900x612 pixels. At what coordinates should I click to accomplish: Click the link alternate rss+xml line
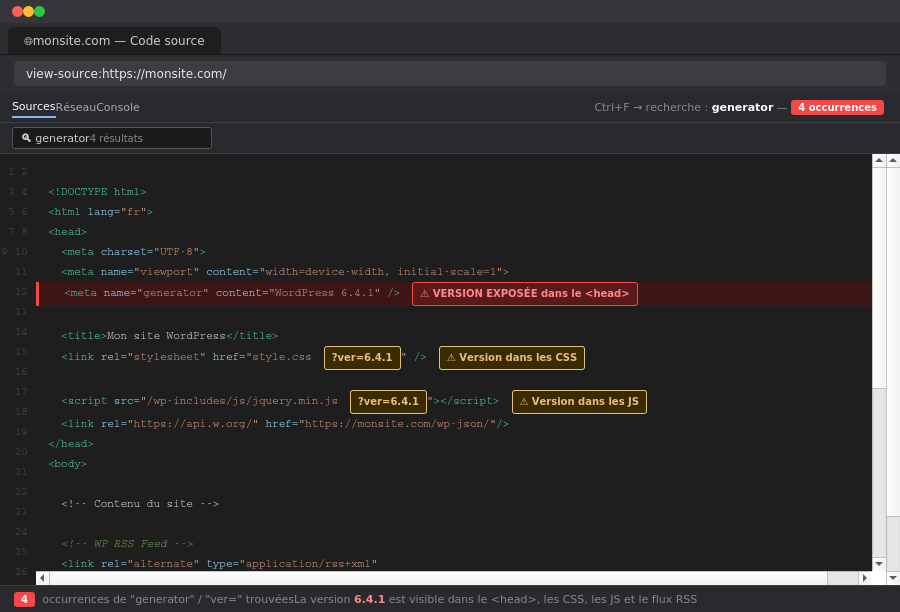[219, 564]
